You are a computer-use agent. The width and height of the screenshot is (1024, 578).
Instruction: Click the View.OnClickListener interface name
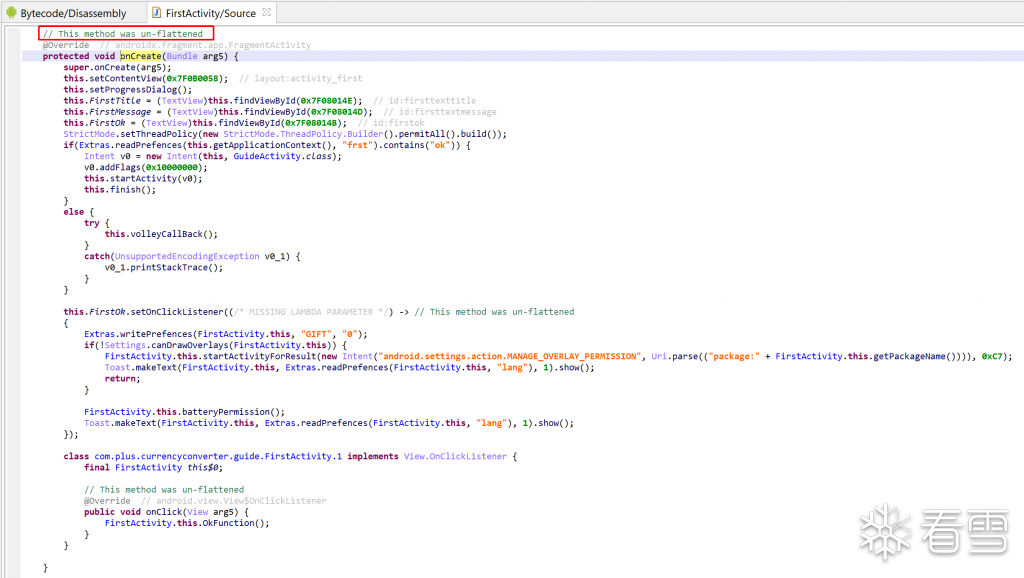click(x=455, y=456)
